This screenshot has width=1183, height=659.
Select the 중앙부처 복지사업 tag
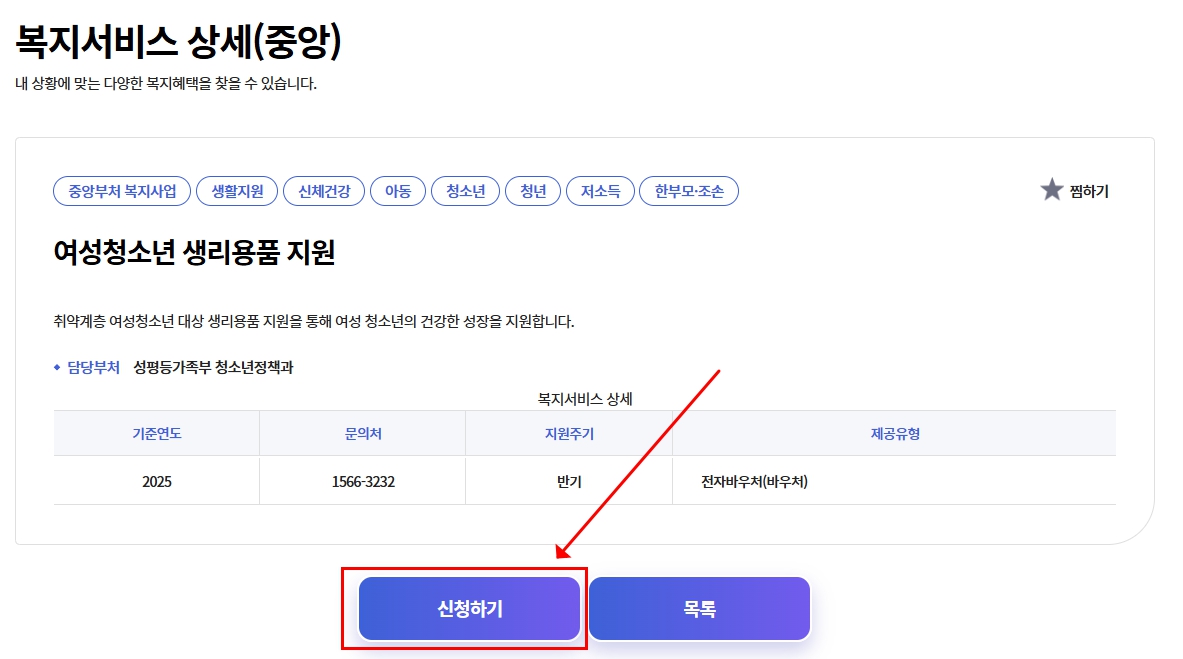point(123,191)
